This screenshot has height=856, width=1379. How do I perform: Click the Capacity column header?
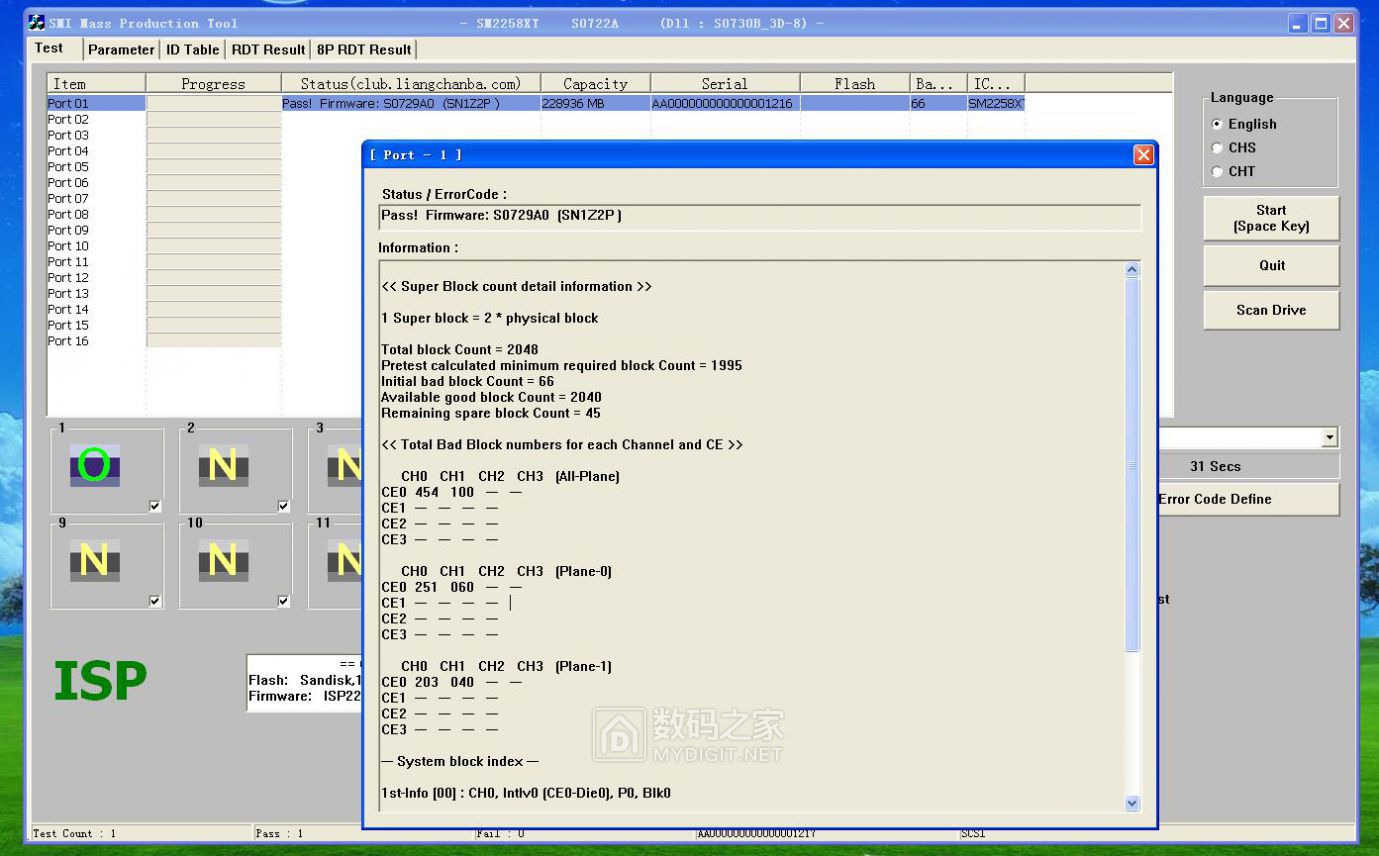point(595,84)
